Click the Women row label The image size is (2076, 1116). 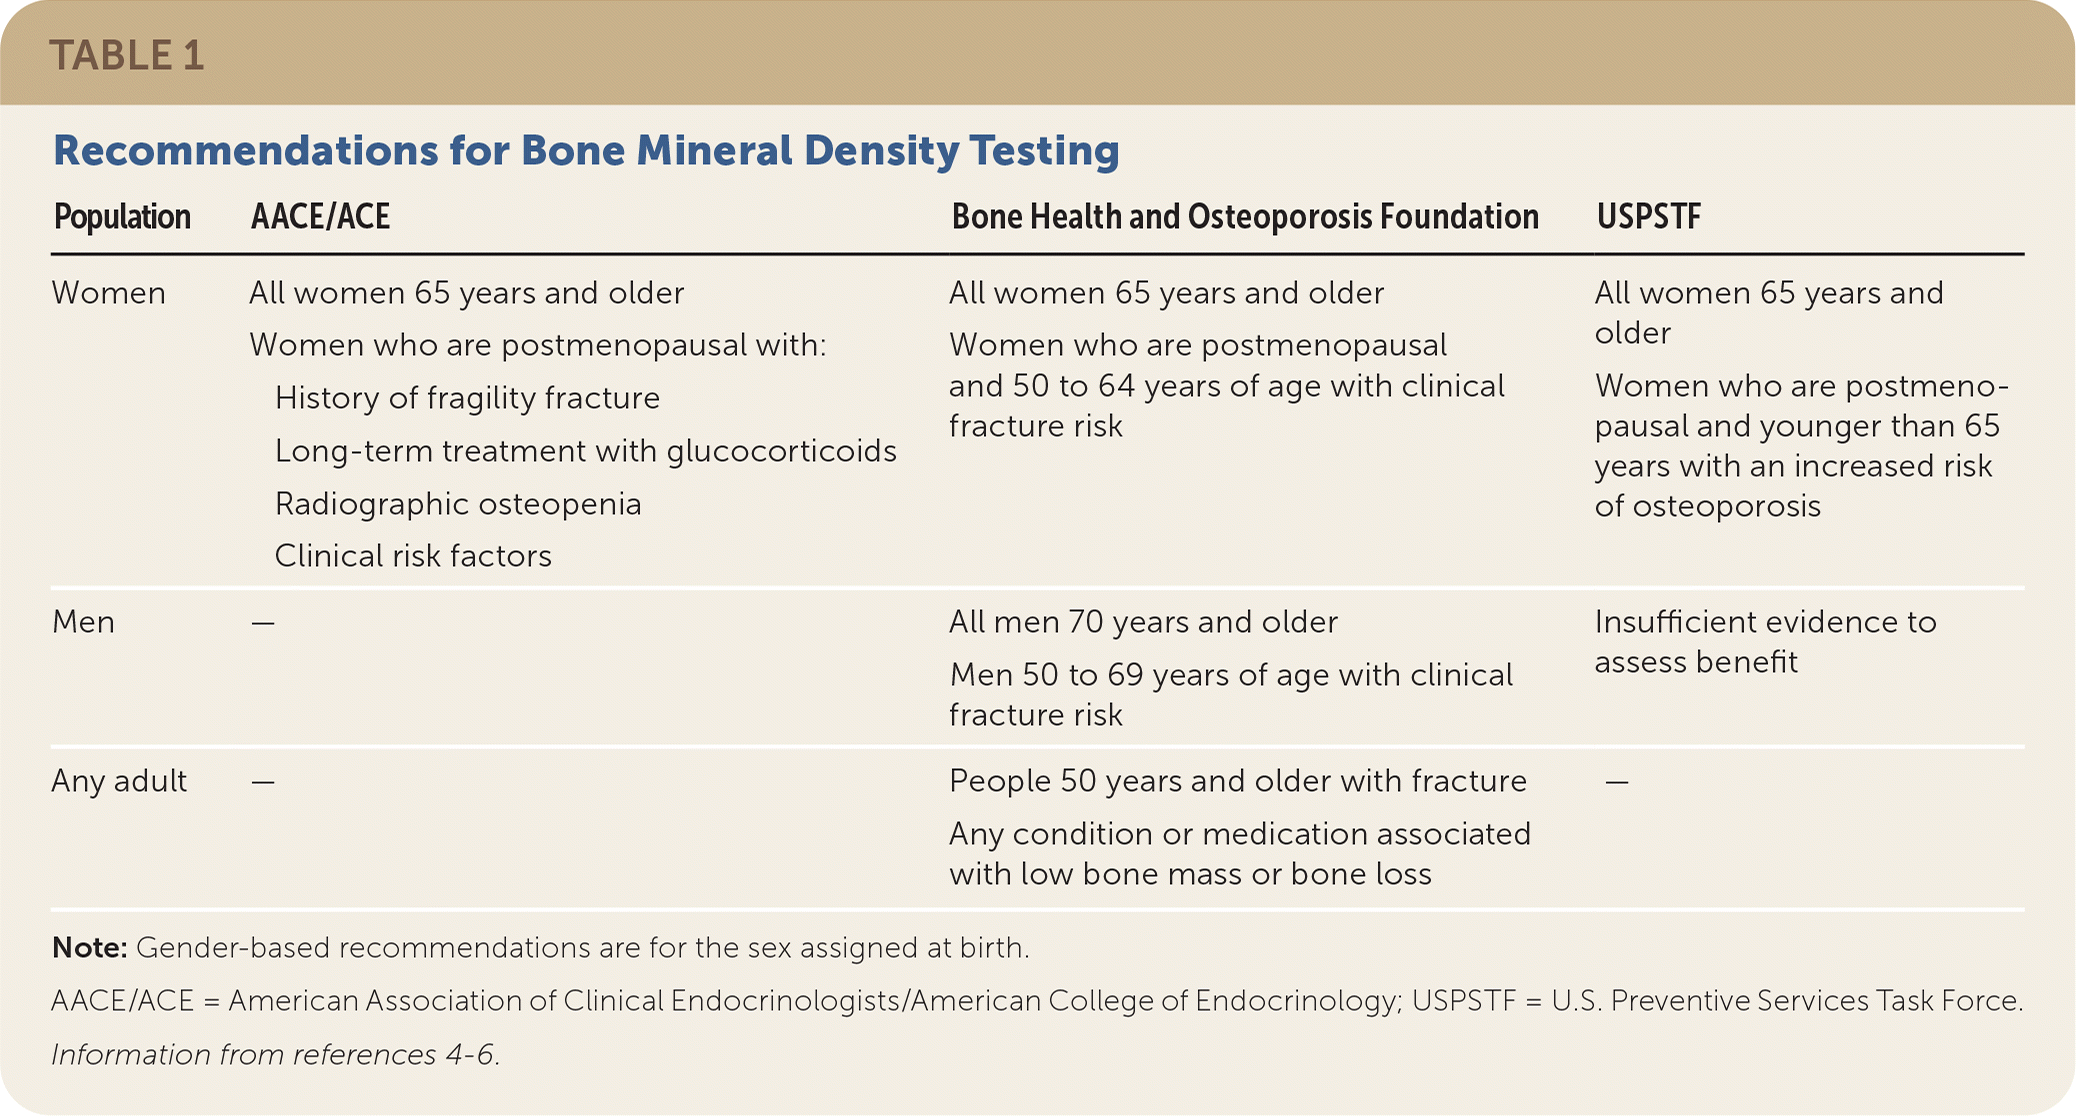tap(109, 293)
